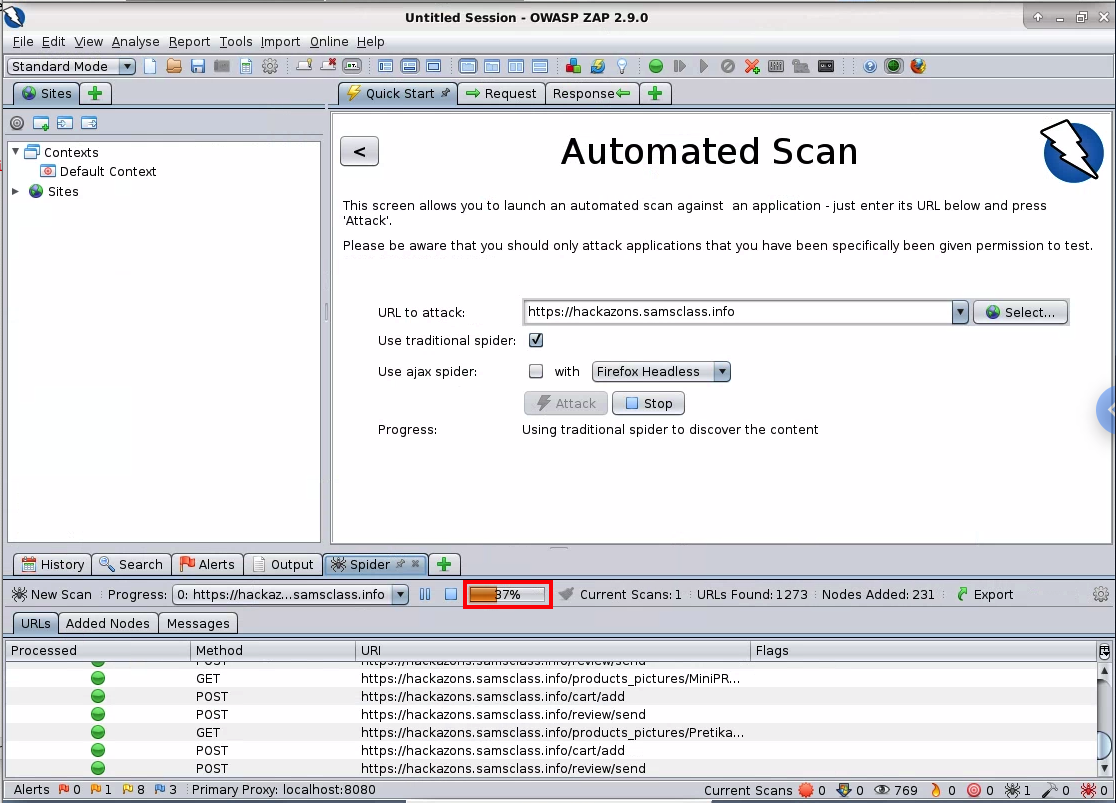The image size is (1116, 803).
Task: Open Options via the toolbar gear icon
Action: click(x=270, y=67)
